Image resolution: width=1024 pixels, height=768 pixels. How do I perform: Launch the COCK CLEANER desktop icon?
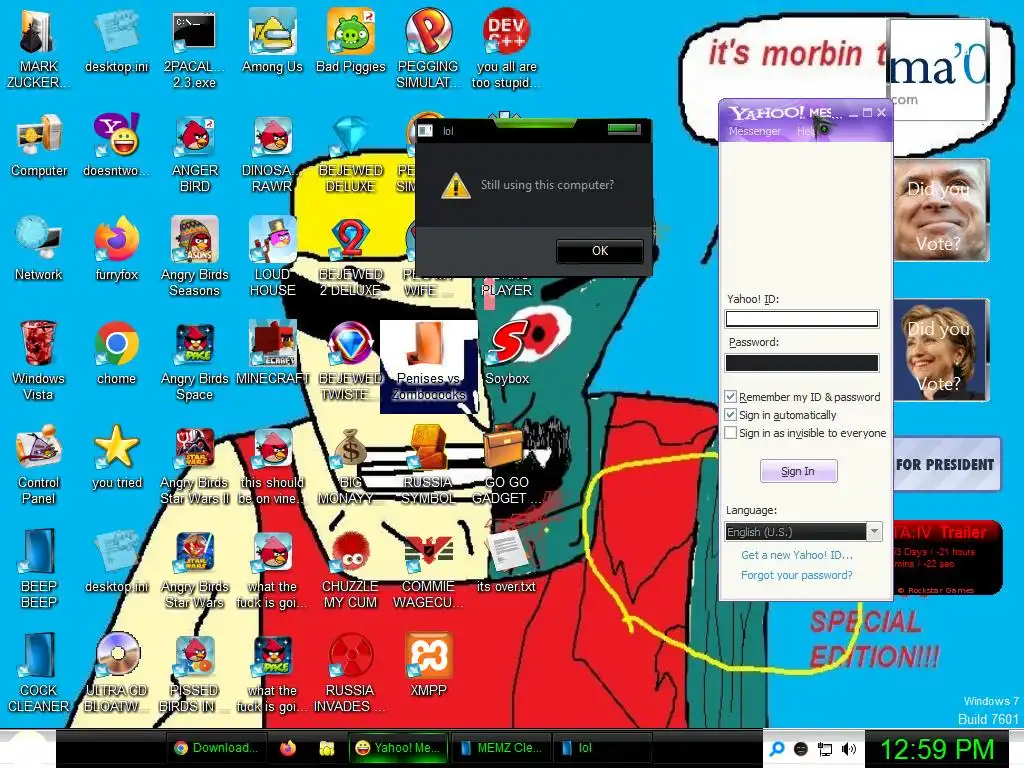click(x=39, y=672)
